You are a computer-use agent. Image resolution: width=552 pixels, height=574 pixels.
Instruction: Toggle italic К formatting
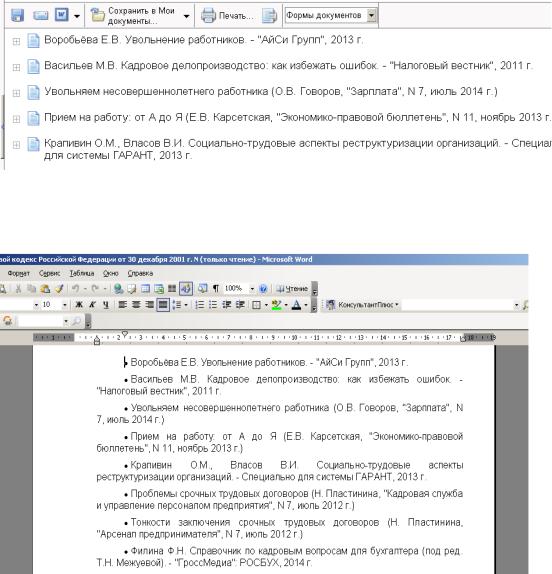[x=92, y=305]
